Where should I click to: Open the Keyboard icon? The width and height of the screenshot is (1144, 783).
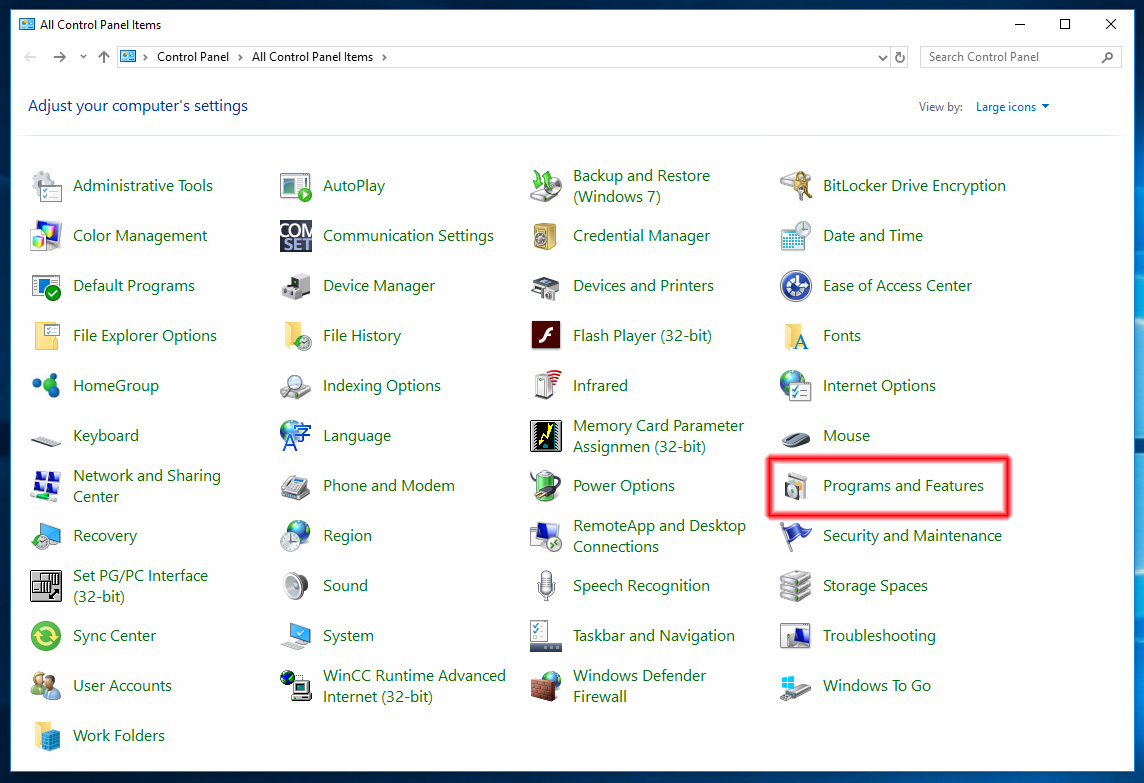(x=47, y=439)
